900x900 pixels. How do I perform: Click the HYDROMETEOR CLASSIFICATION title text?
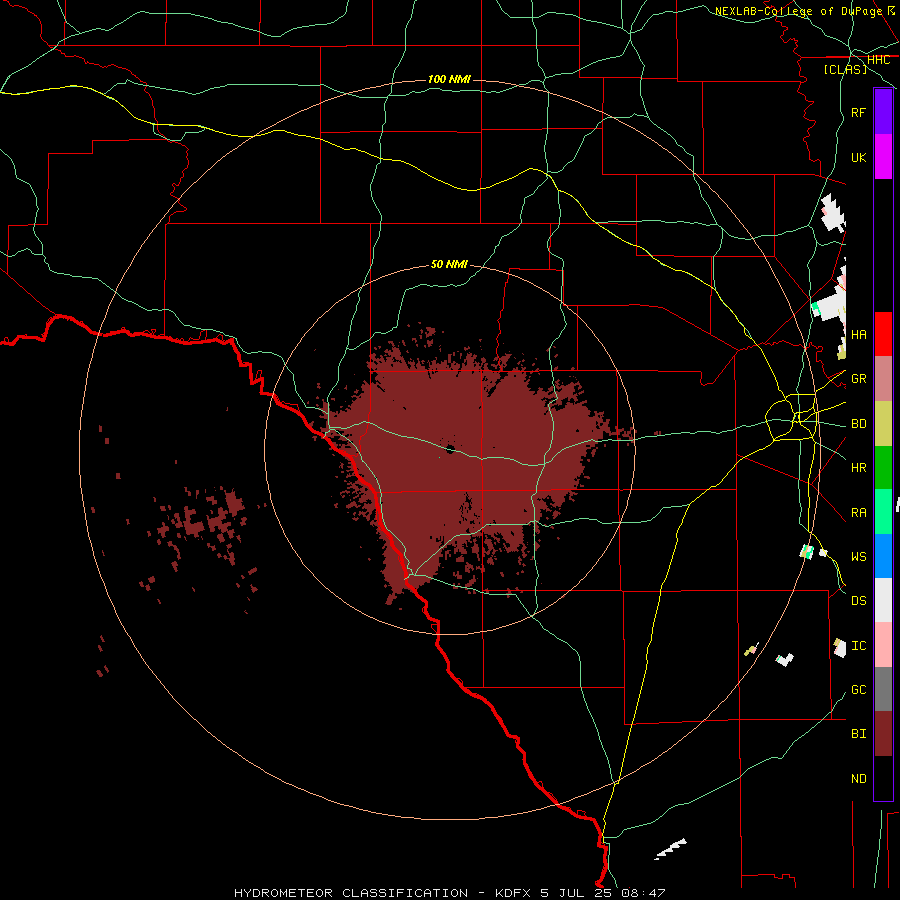pos(351,893)
